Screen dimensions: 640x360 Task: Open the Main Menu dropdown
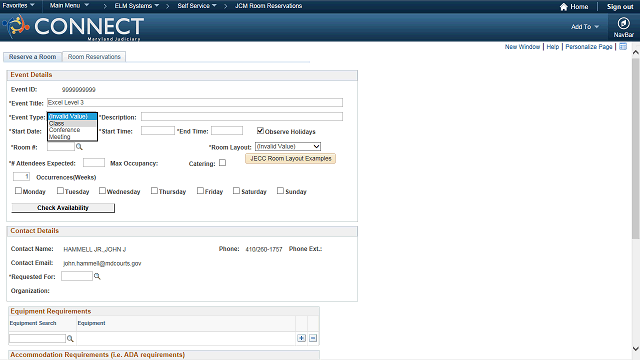[69, 6]
